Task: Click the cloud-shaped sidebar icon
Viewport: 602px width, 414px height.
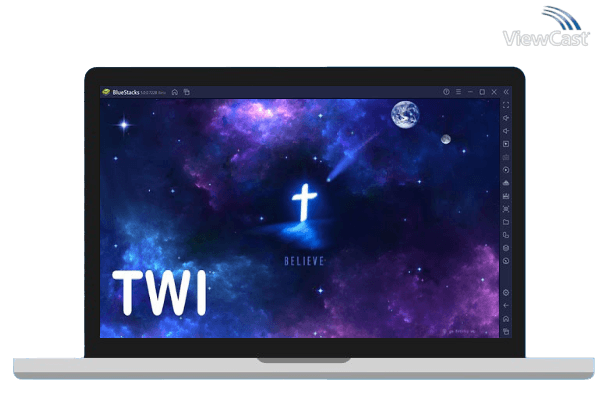Action: tap(506, 183)
